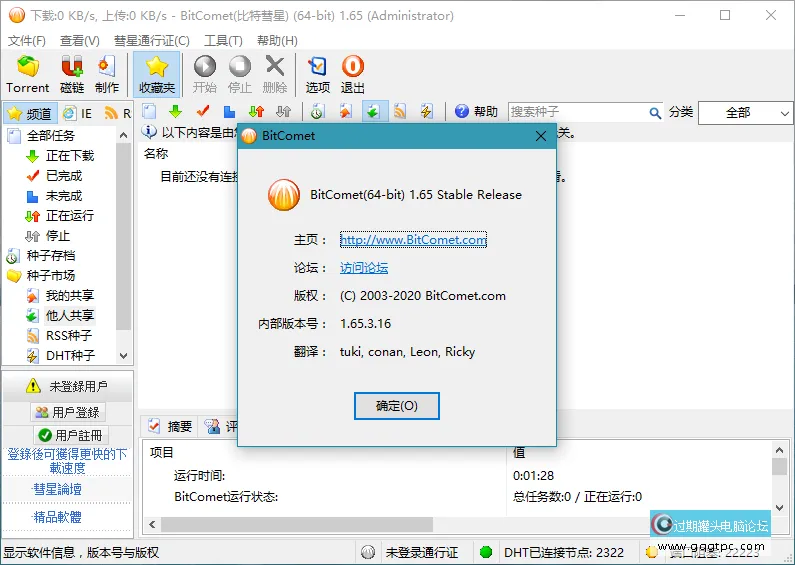Select 种子市场 in the sidebar tree
Image resolution: width=795 pixels, height=565 pixels.
[51, 275]
